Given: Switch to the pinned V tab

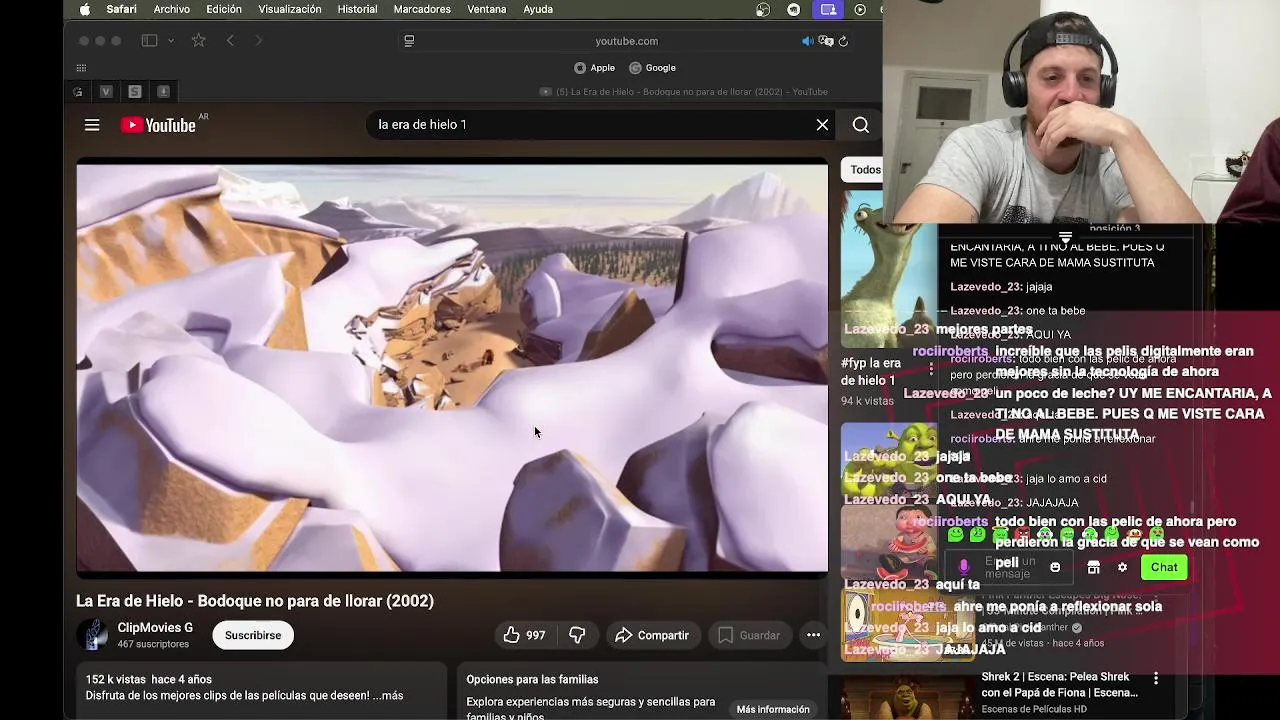Looking at the screenshot, I should click(x=106, y=92).
